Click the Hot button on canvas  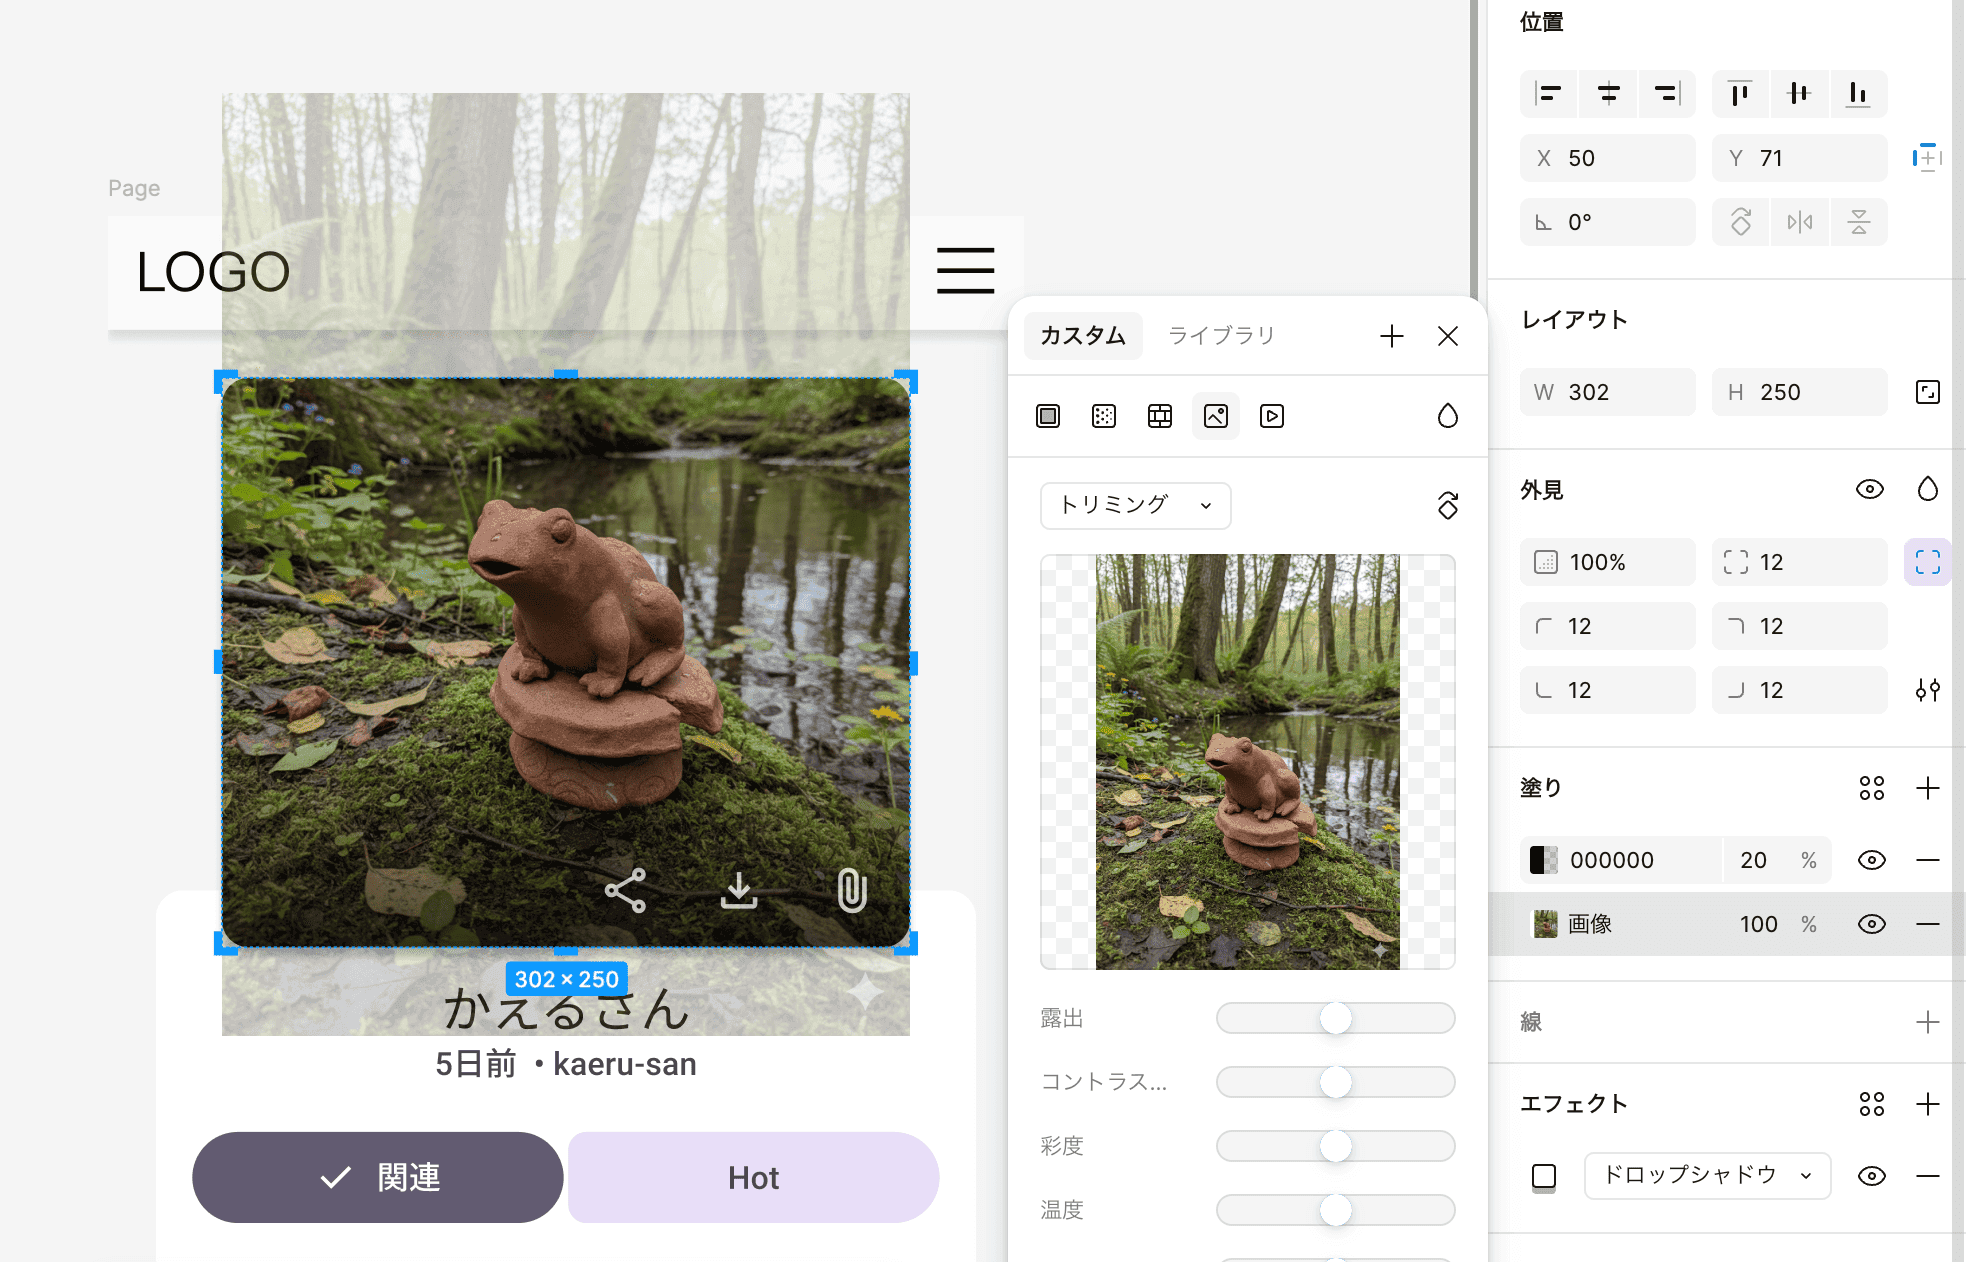point(753,1177)
